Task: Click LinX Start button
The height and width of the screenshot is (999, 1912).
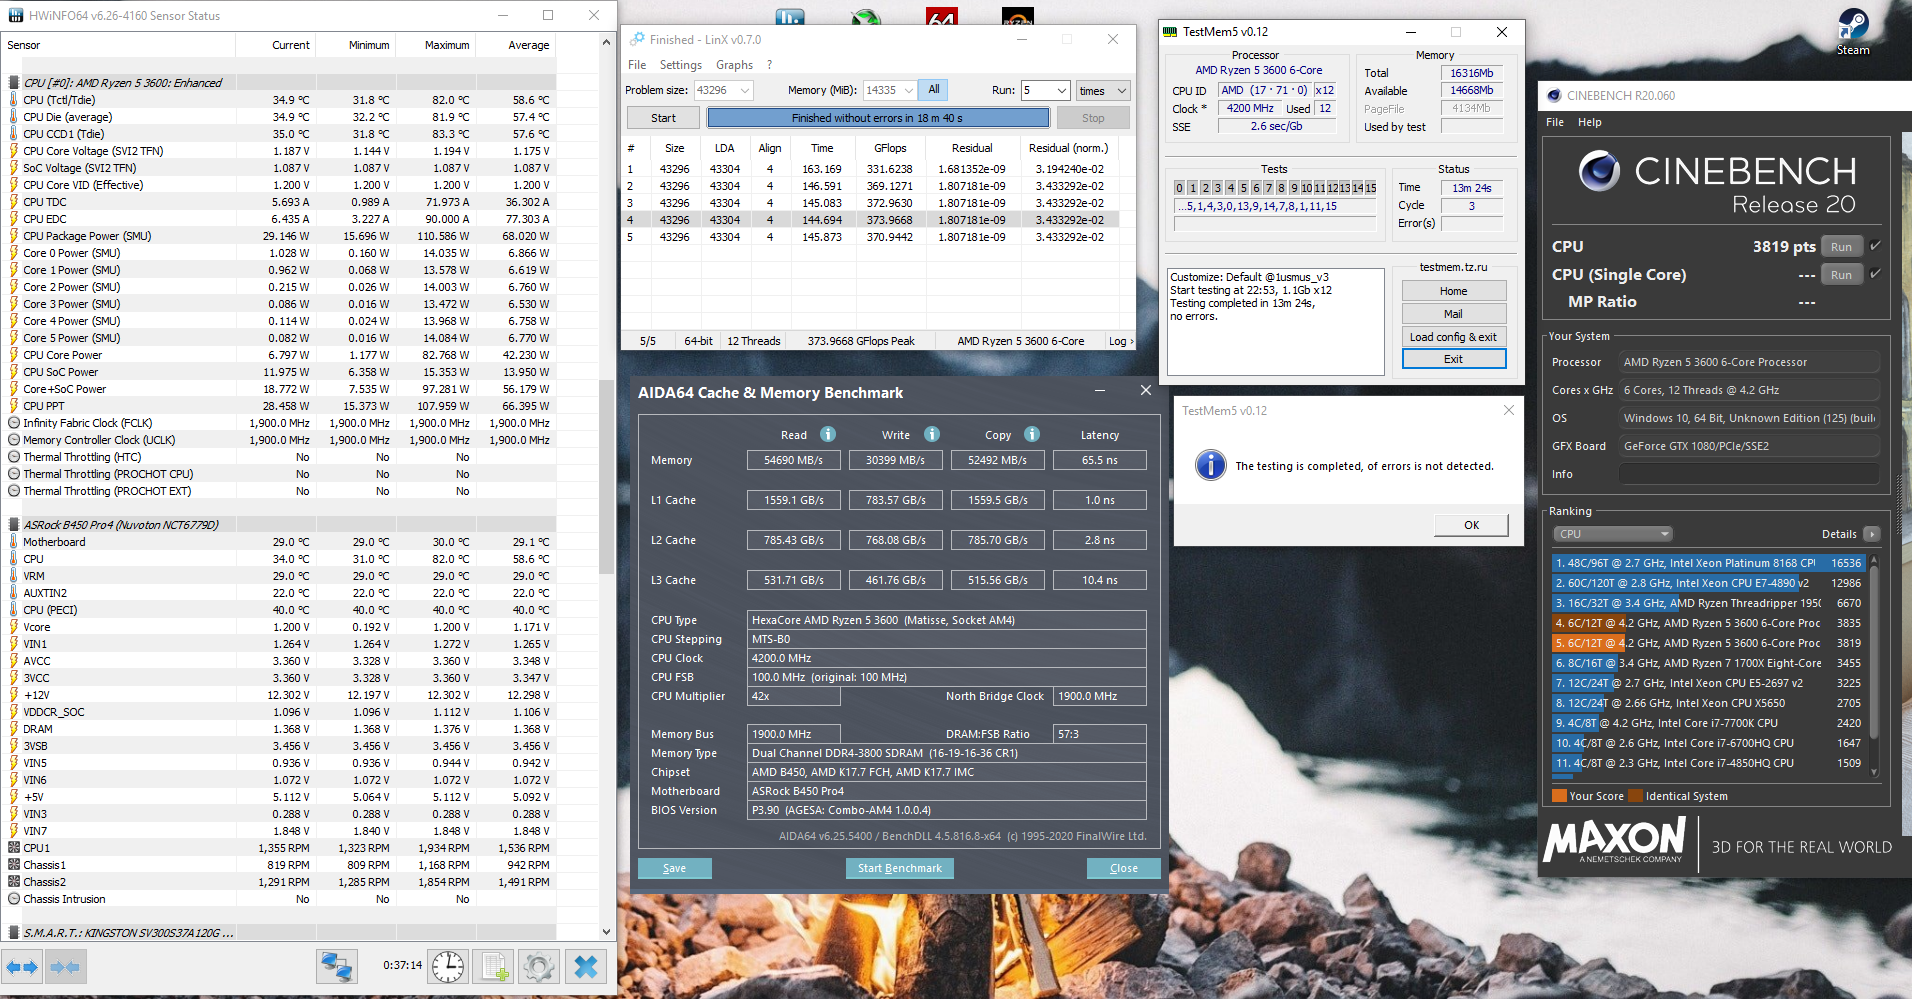Action: click(663, 118)
